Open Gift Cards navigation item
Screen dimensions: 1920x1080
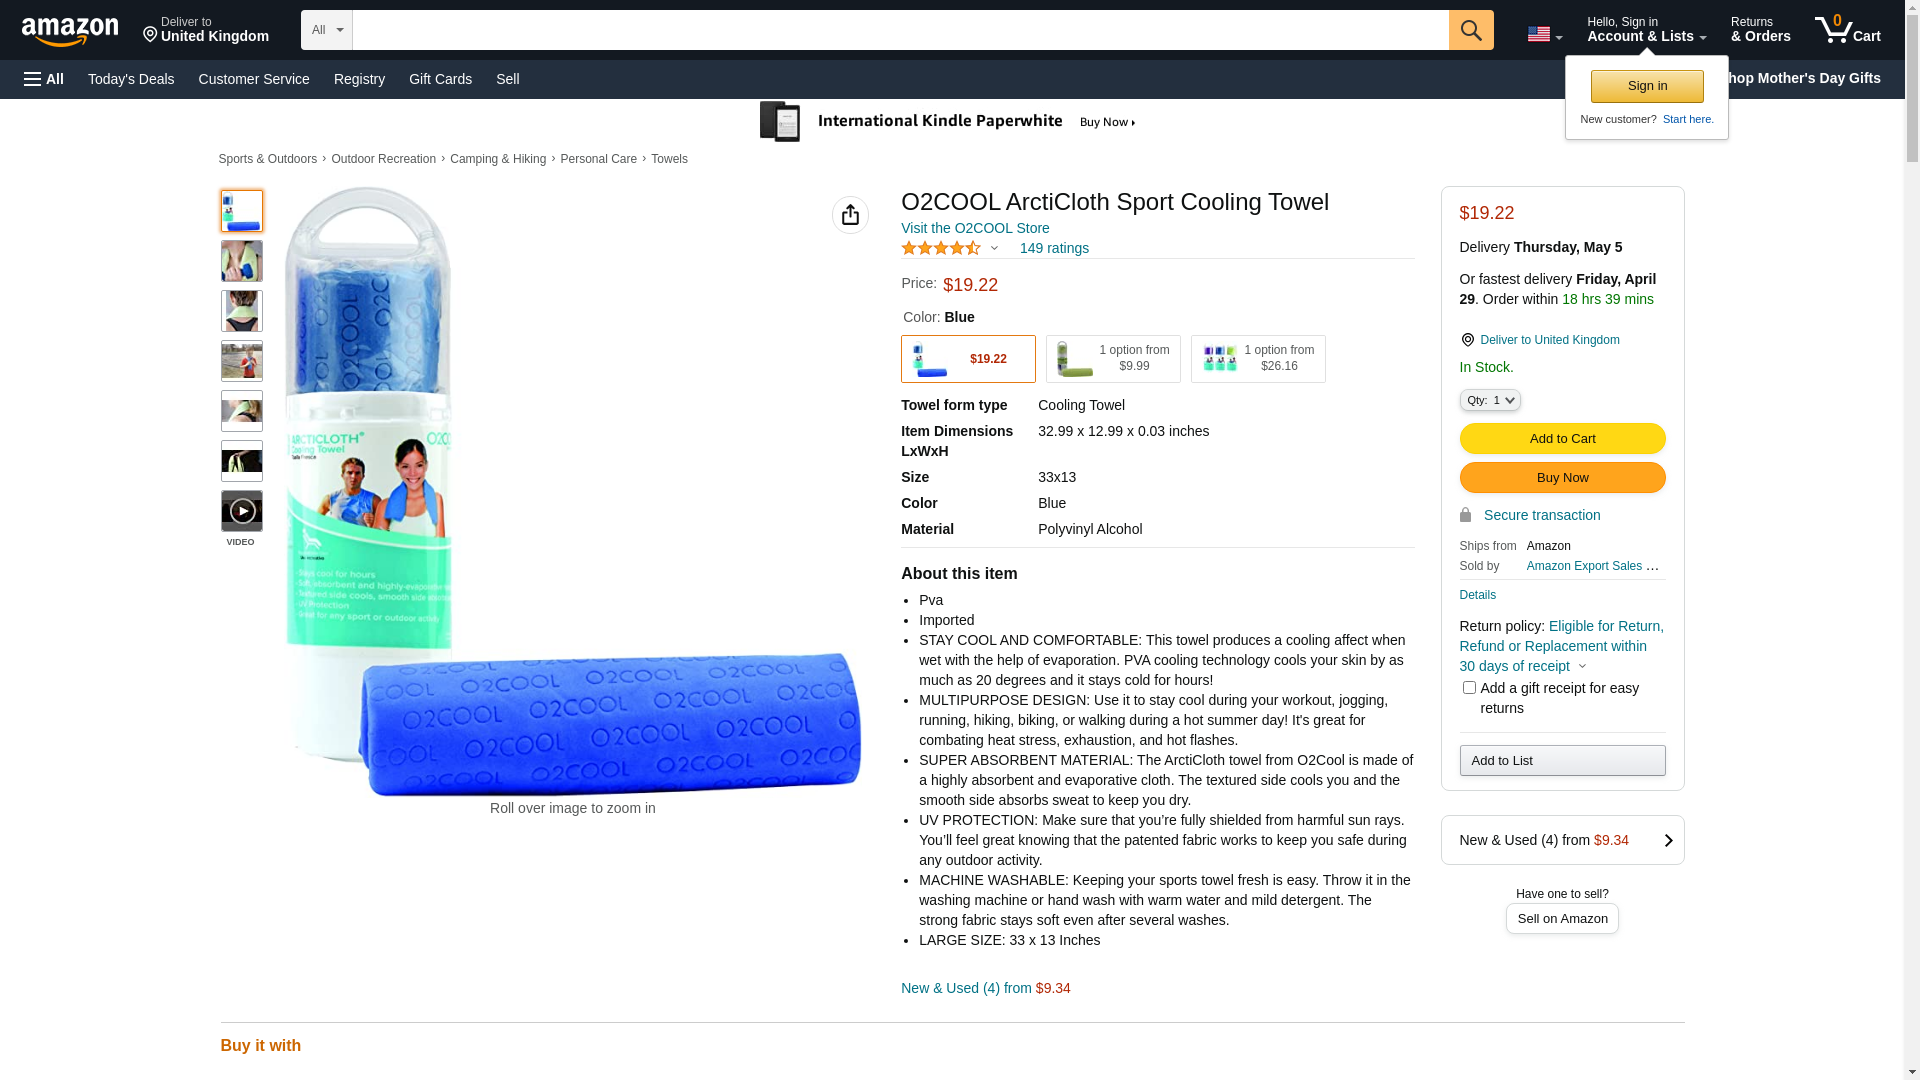tap(440, 79)
